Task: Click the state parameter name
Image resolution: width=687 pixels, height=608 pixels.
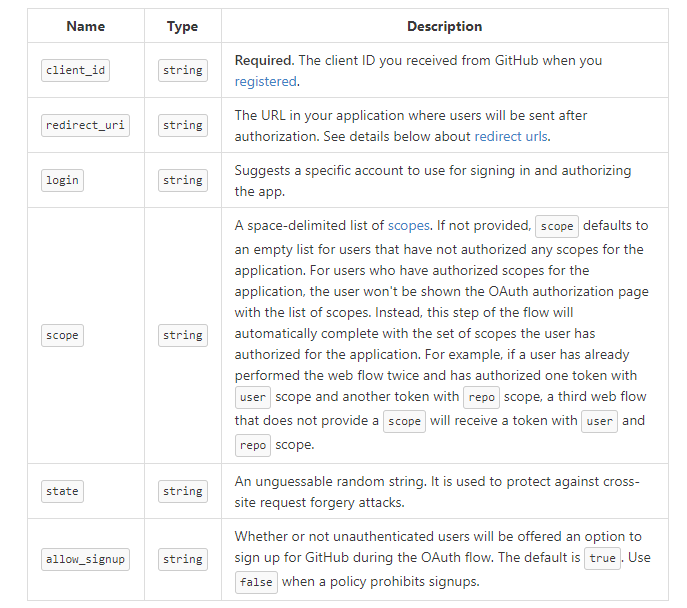Action: pos(62,491)
